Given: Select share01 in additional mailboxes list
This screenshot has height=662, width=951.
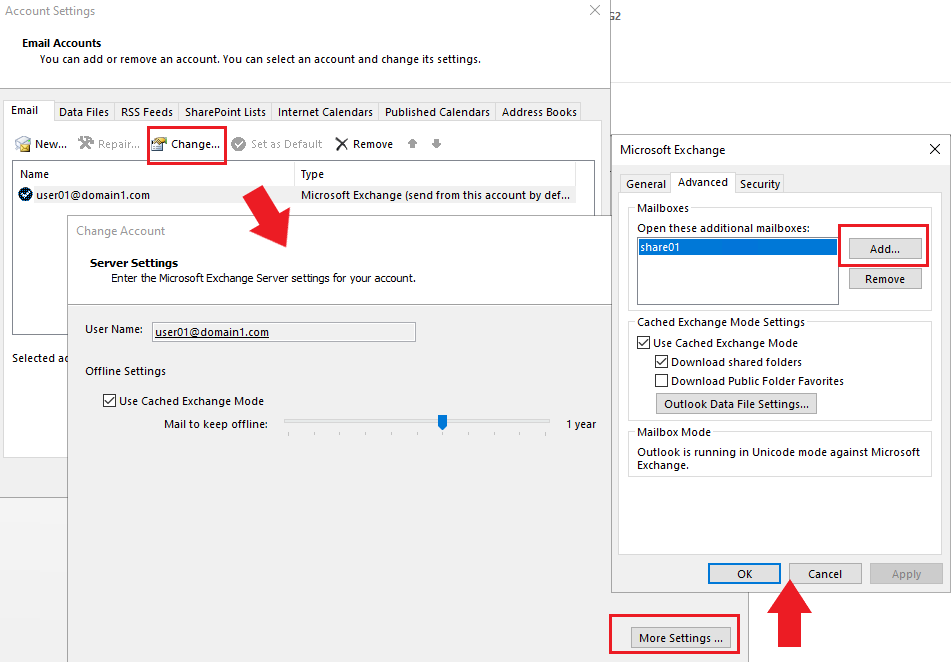Looking at the screenshot, I should [738, 247].
